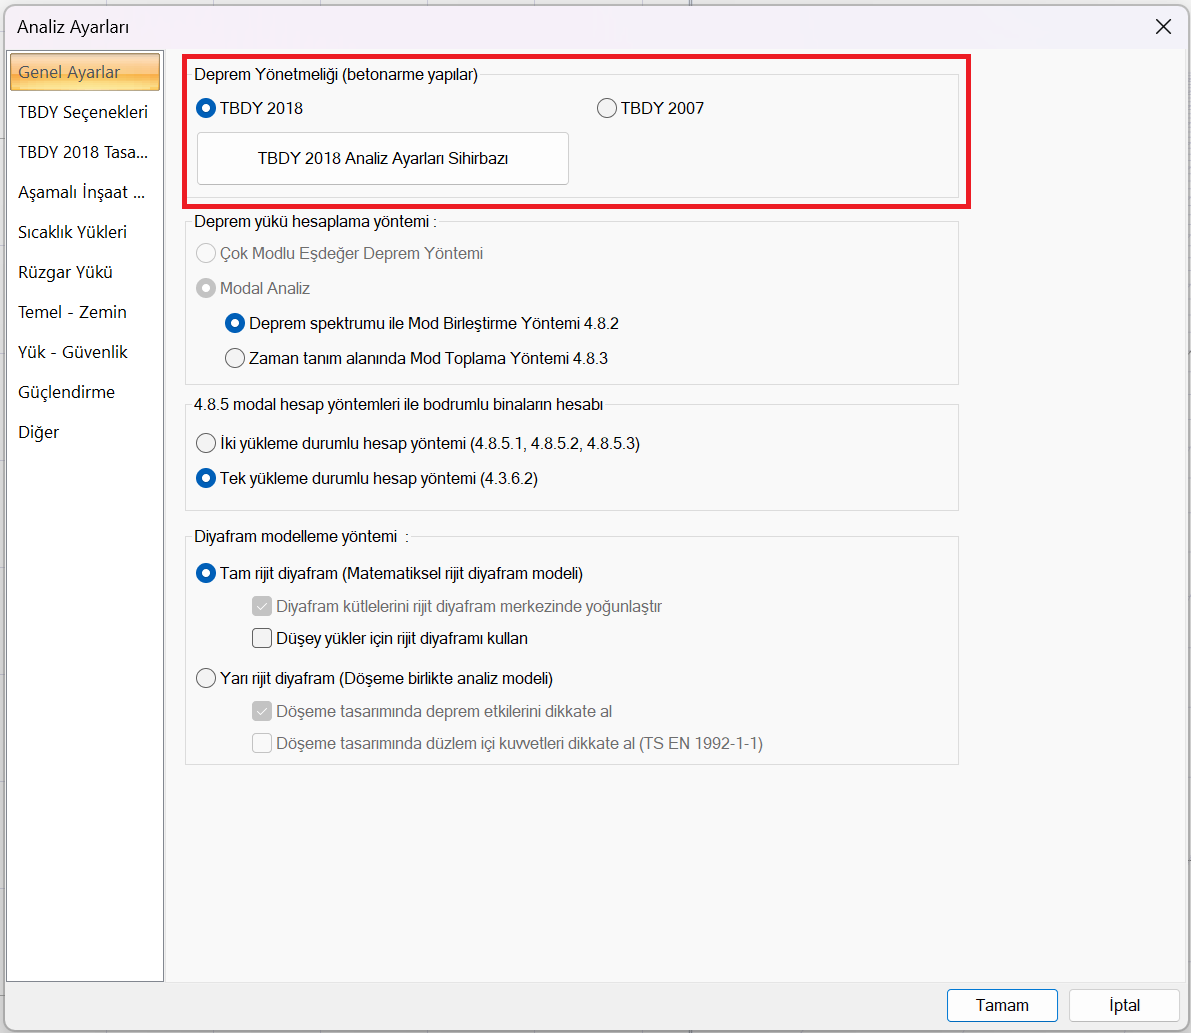Select the TBDY 2007 radio button
Screen dimensions: 1191x1033
tap(607, 108)
